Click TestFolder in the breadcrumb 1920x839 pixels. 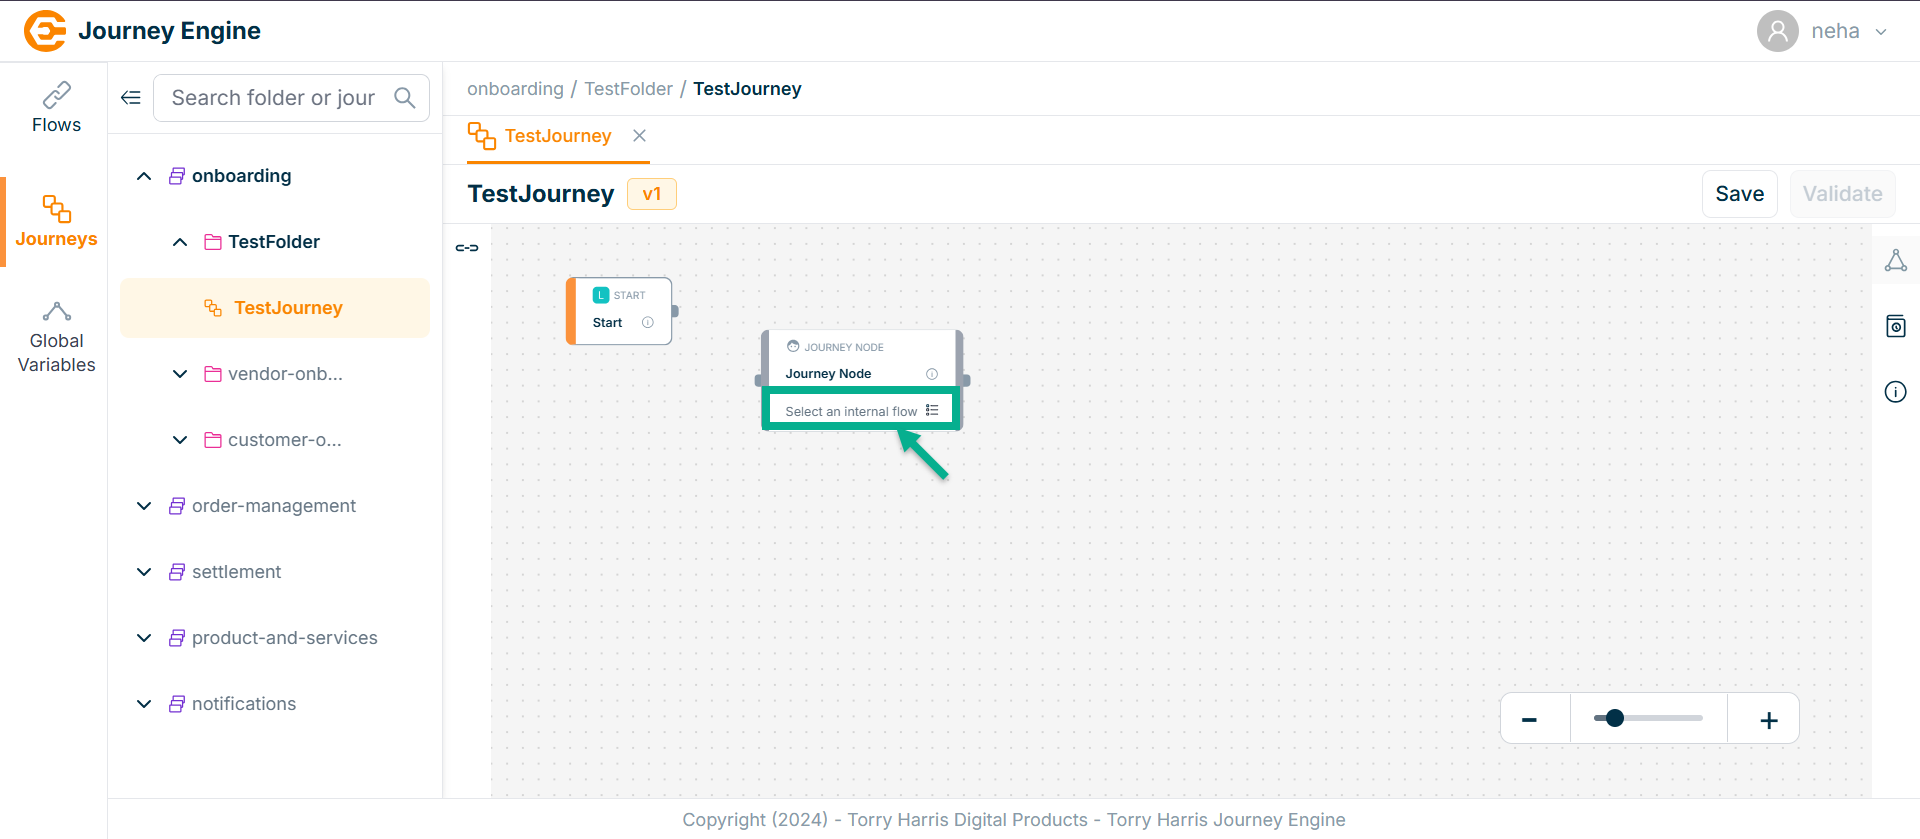coord(628,89)
